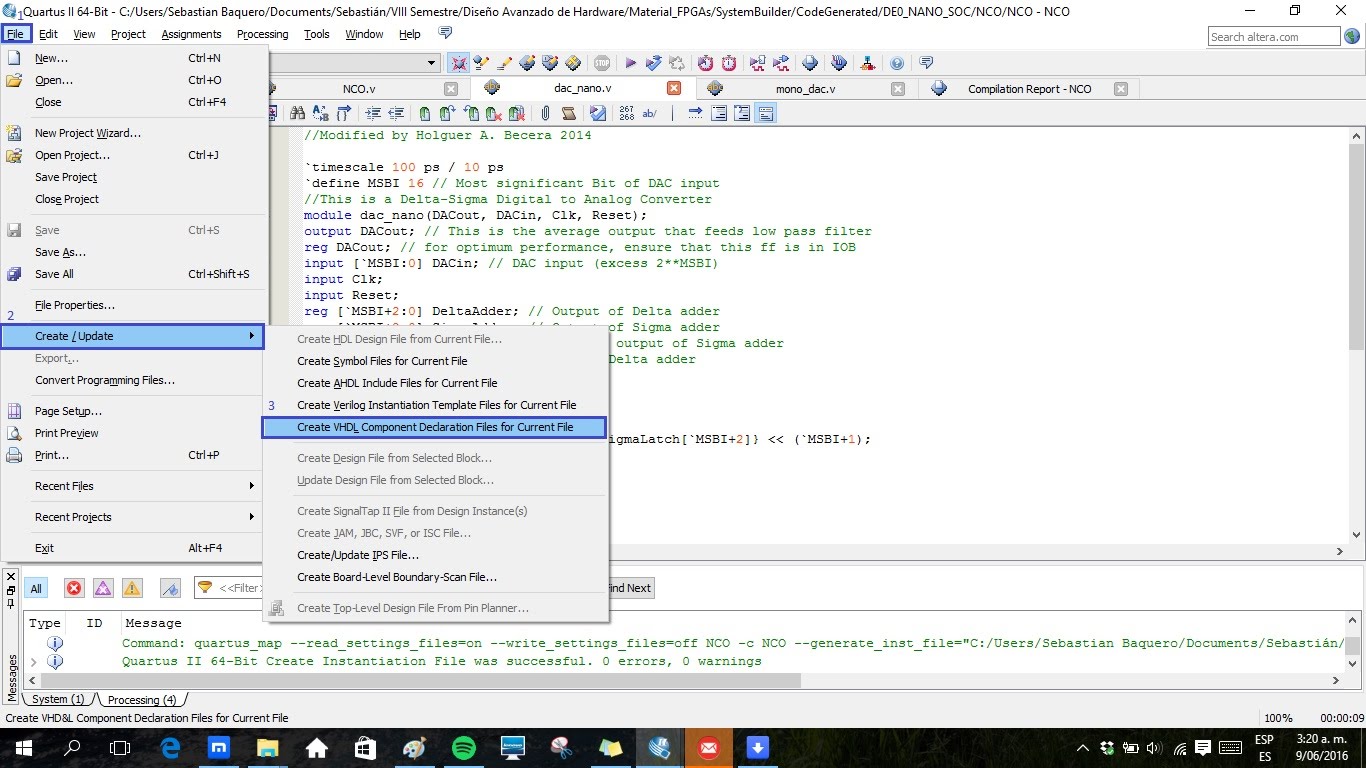Image resolution: width=1366 pixels, height=768 pixels.
Task: Click the Find Next button
Action: pos(630,588)
